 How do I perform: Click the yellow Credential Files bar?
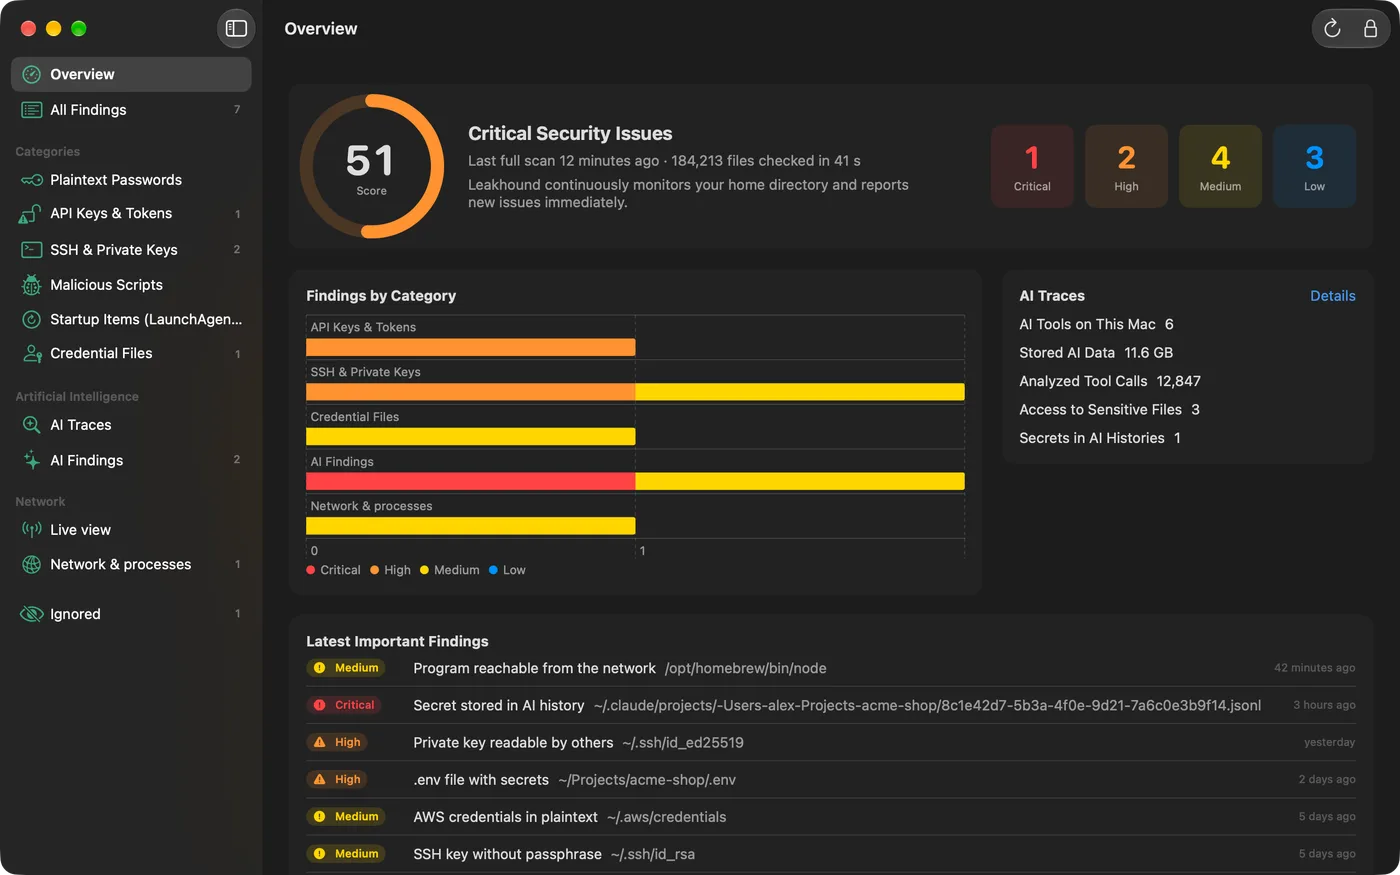coord(470,437)
